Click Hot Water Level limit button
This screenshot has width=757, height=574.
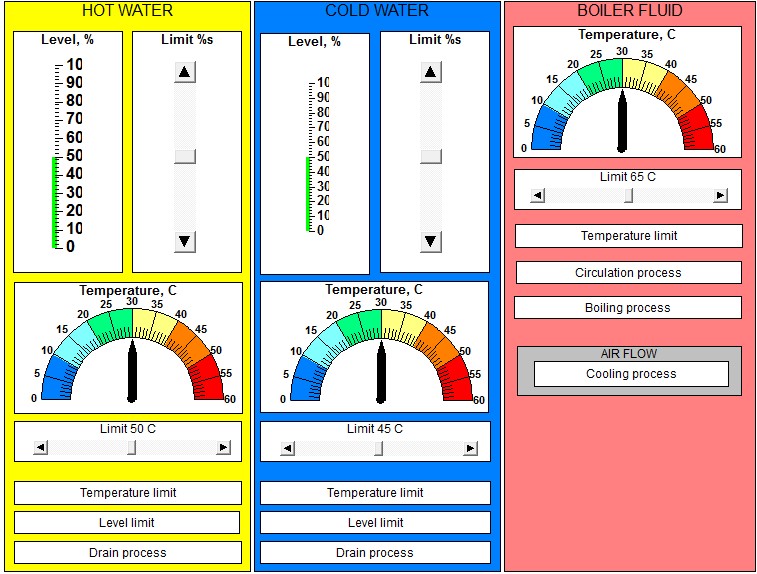(127, 523)
